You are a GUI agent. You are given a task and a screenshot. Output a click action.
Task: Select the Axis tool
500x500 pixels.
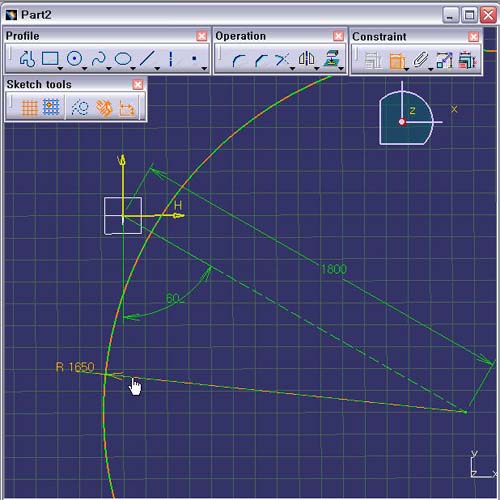[171, 59]
